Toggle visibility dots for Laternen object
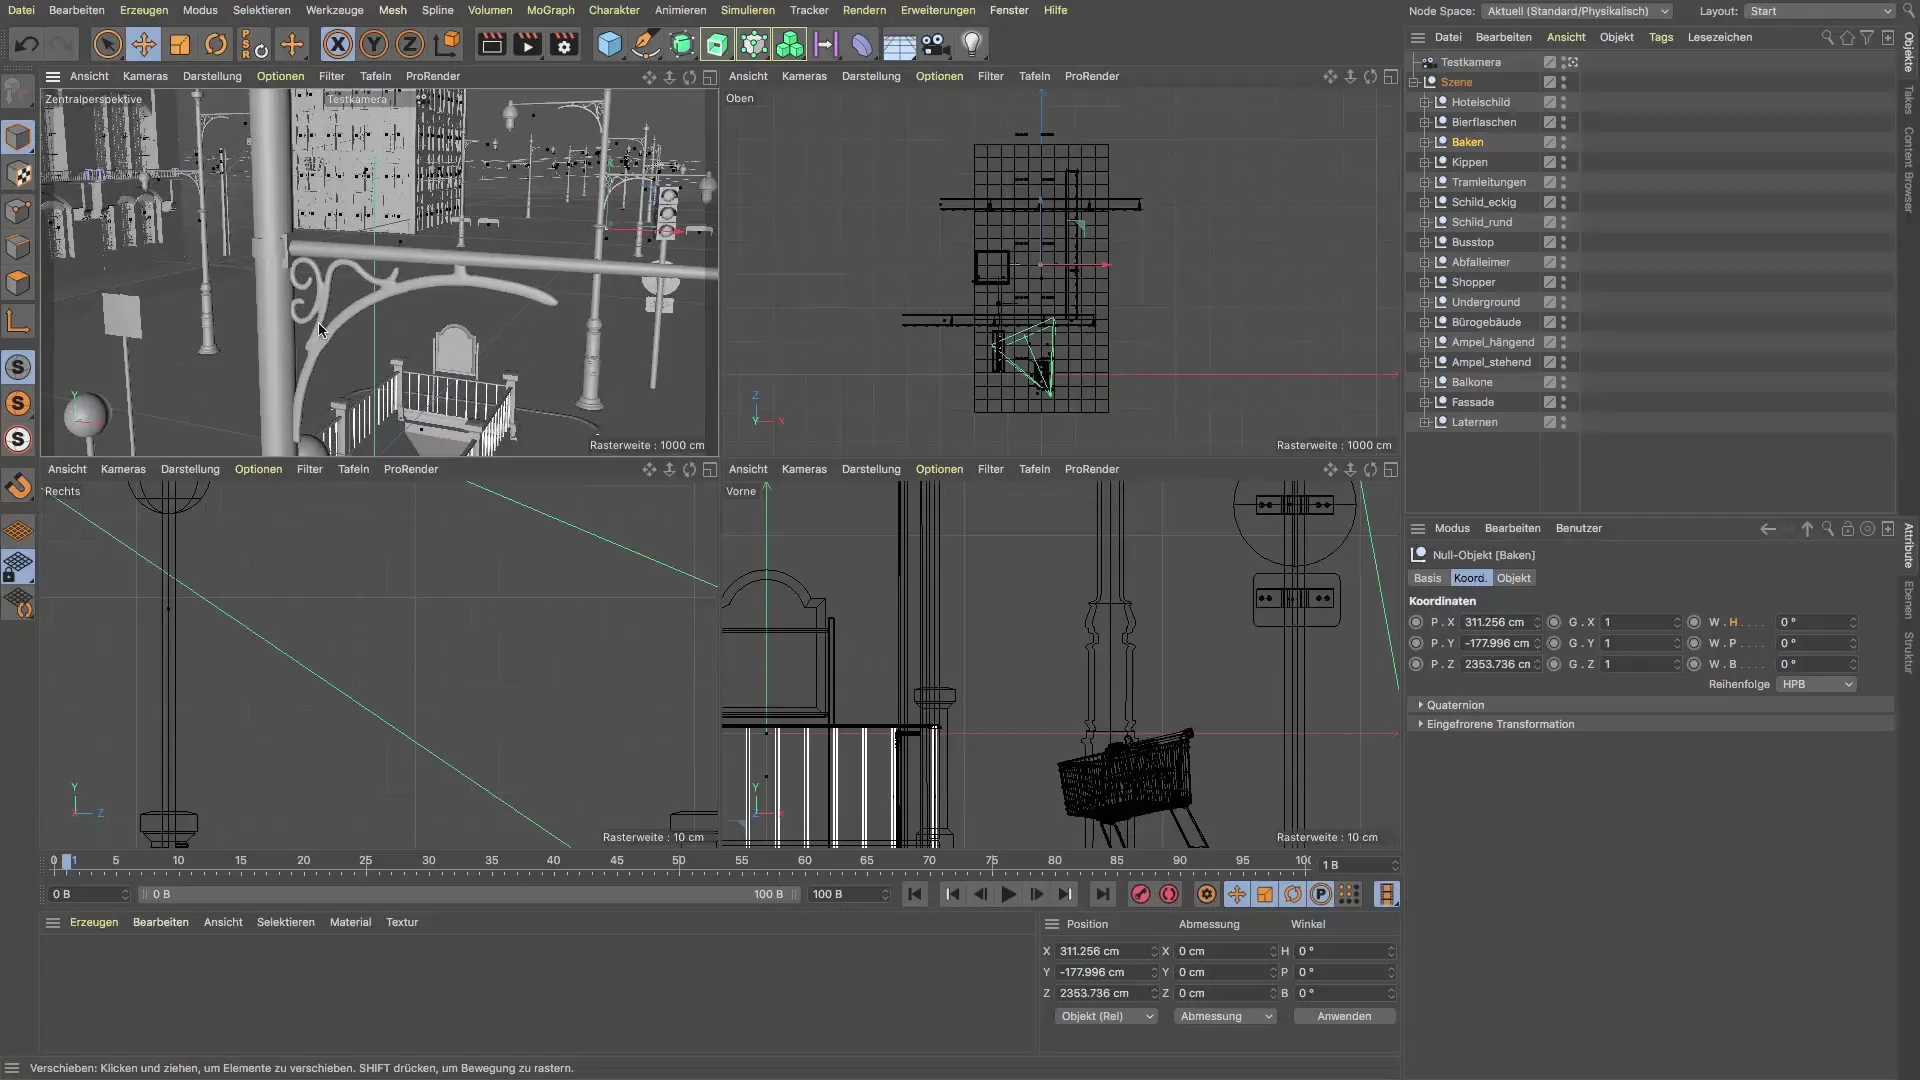The width and height of the screenshot is (1920, 1080). 1563,422
